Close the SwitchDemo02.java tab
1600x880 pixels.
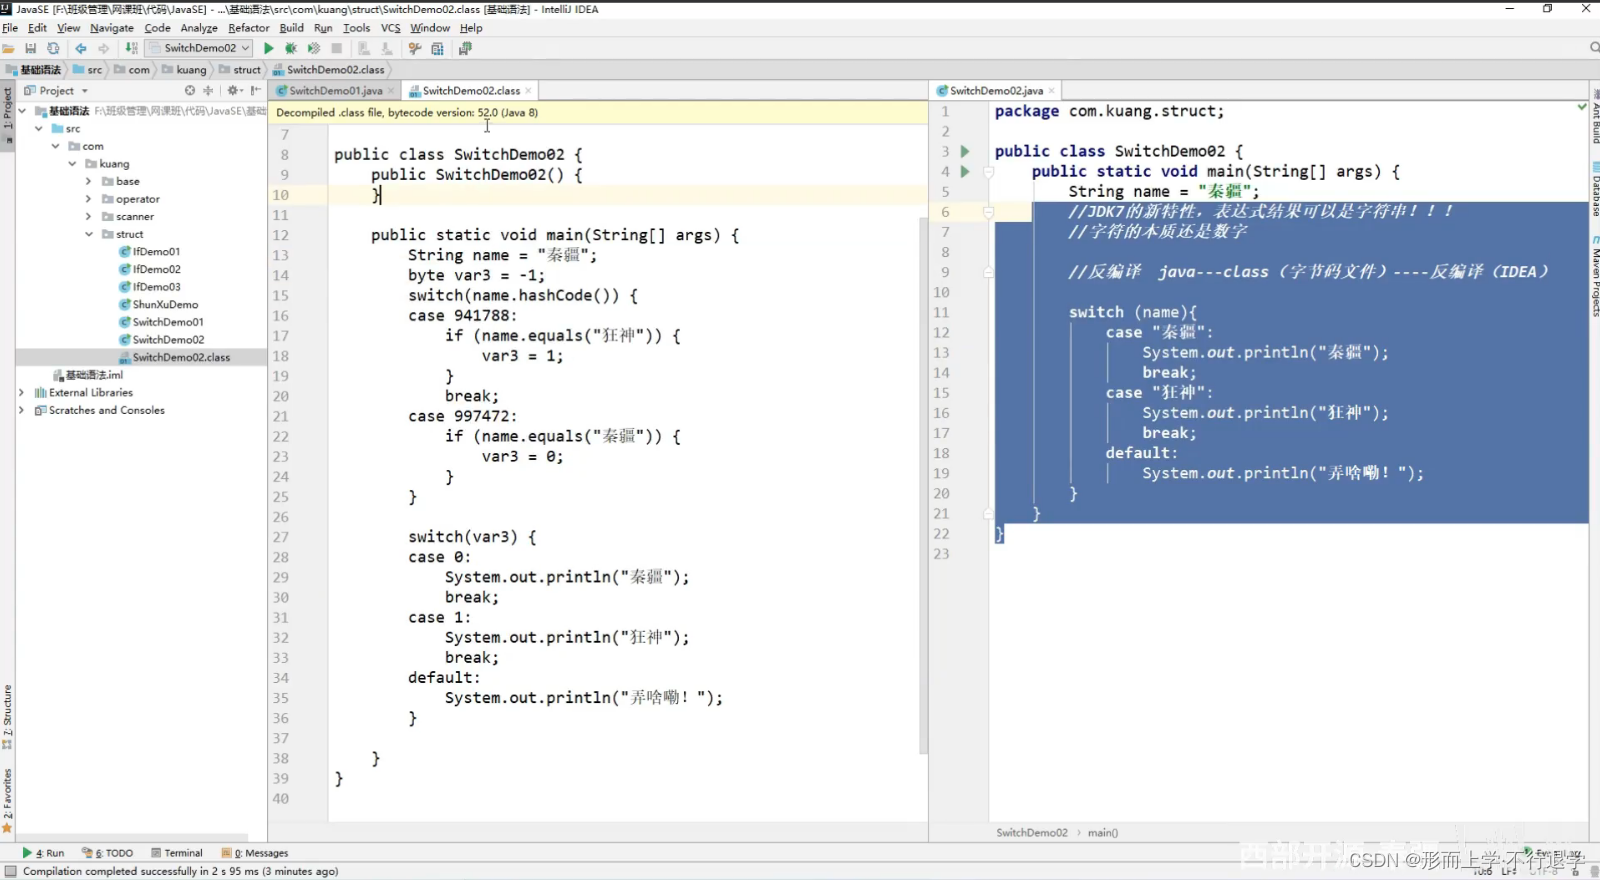click(x=1051, y=91)
